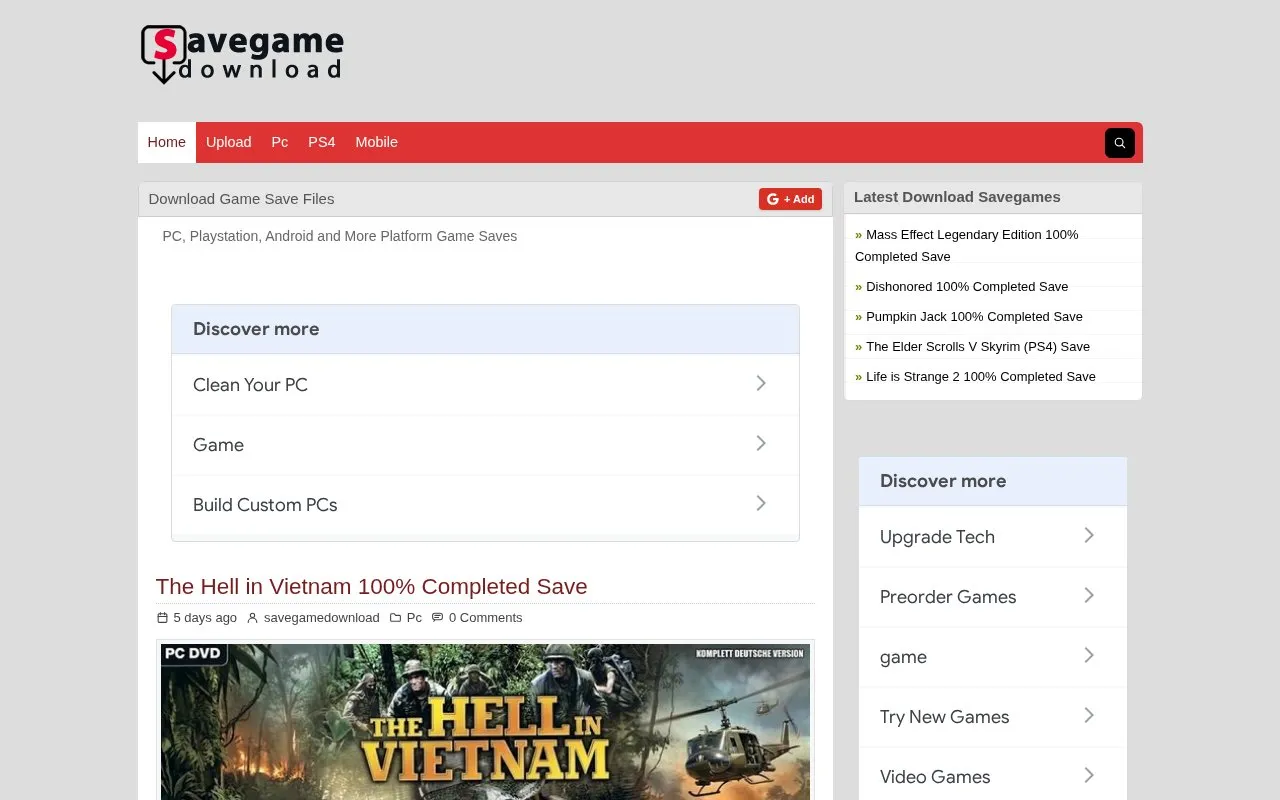
Task: Open The Hell in Vietnam 100% Completed Save title
Action: click(372, 586)
